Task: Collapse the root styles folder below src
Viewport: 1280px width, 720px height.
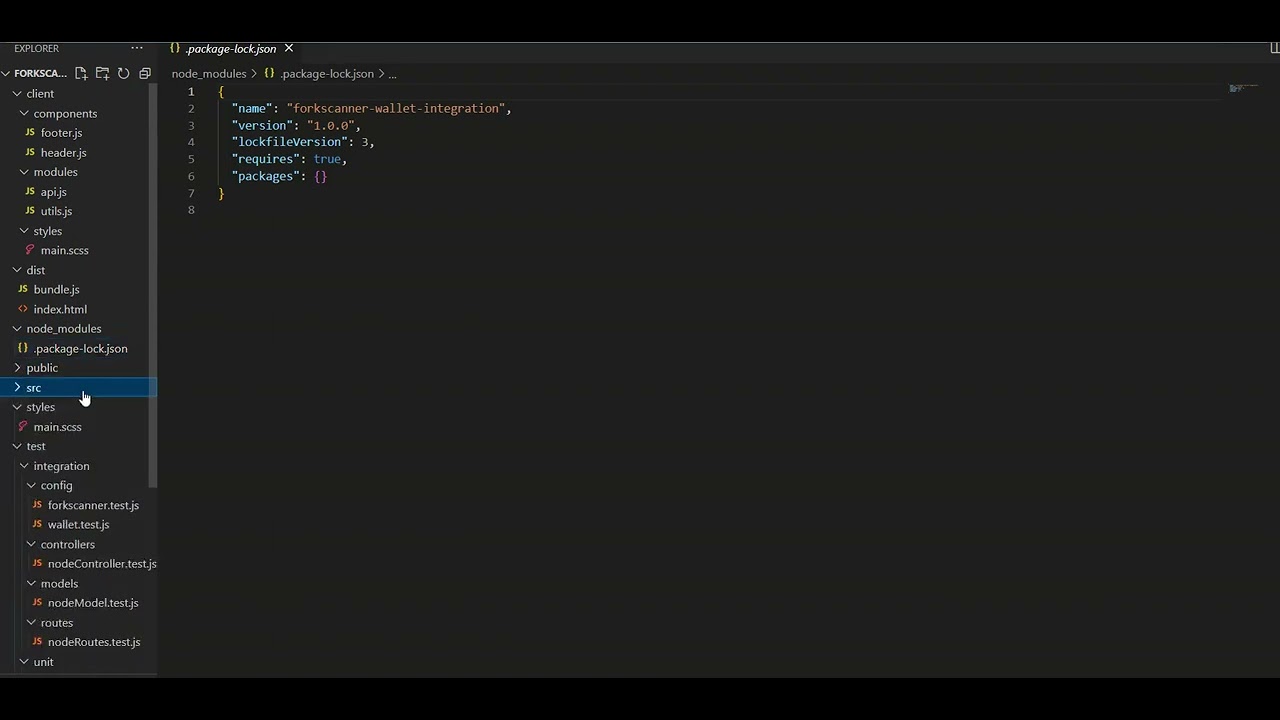Action: (17, 407)
